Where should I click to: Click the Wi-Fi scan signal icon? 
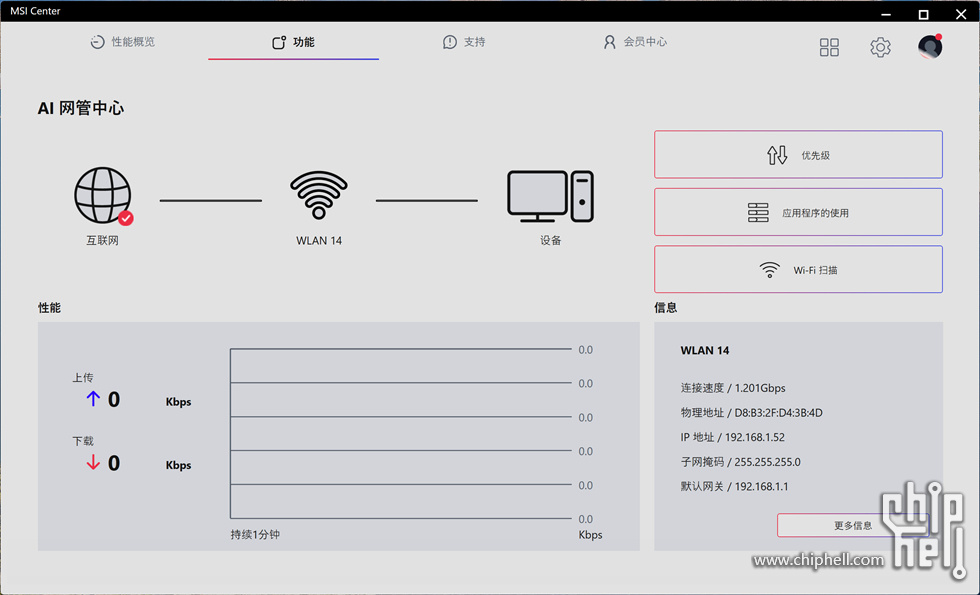click(769, 270)
